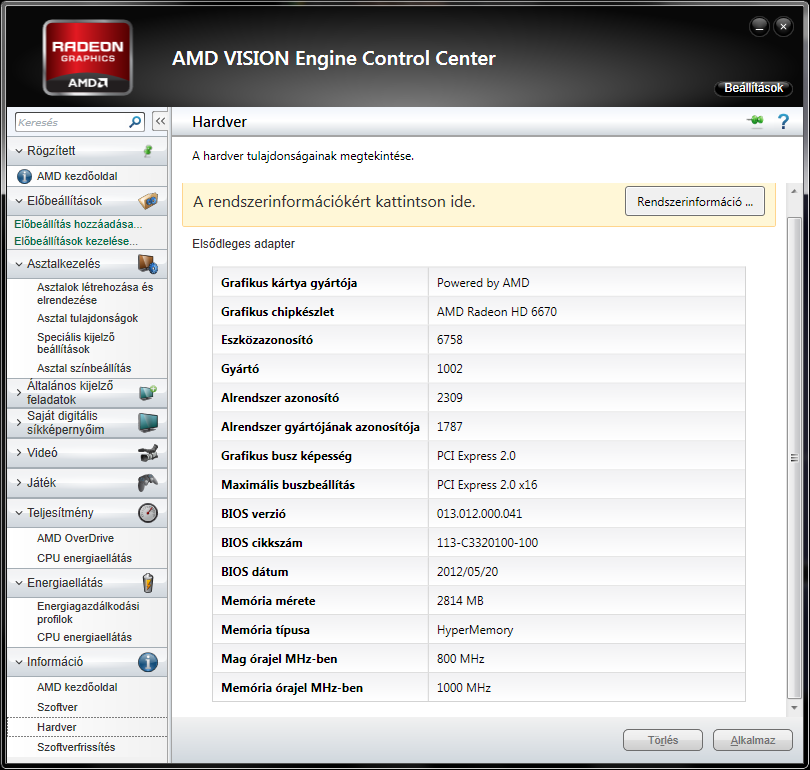Select the 800 MHz core clock value
810x770 pixels.
click(461, 659)
